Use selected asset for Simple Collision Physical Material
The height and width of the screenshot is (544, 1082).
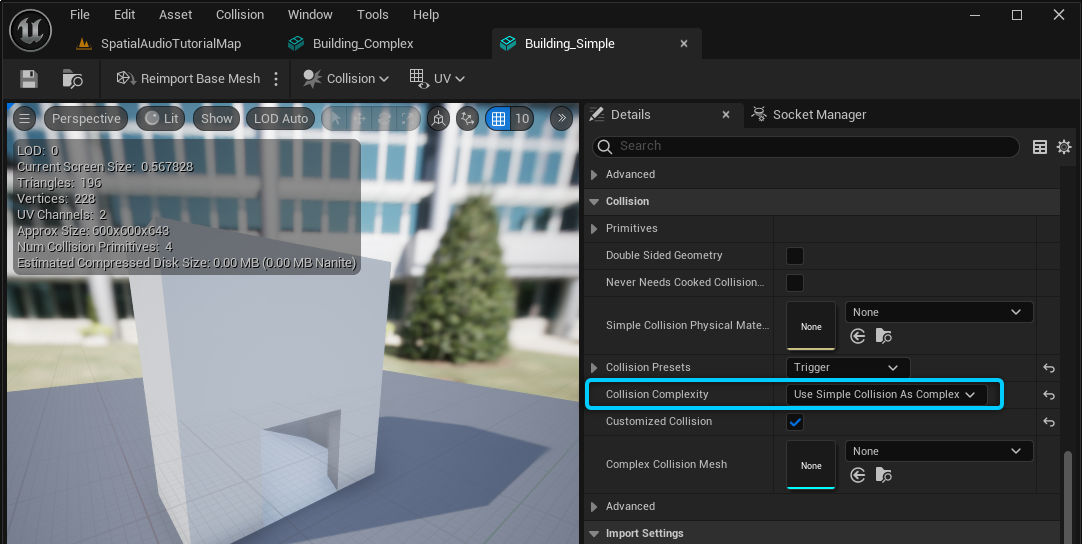pos(858,336)
